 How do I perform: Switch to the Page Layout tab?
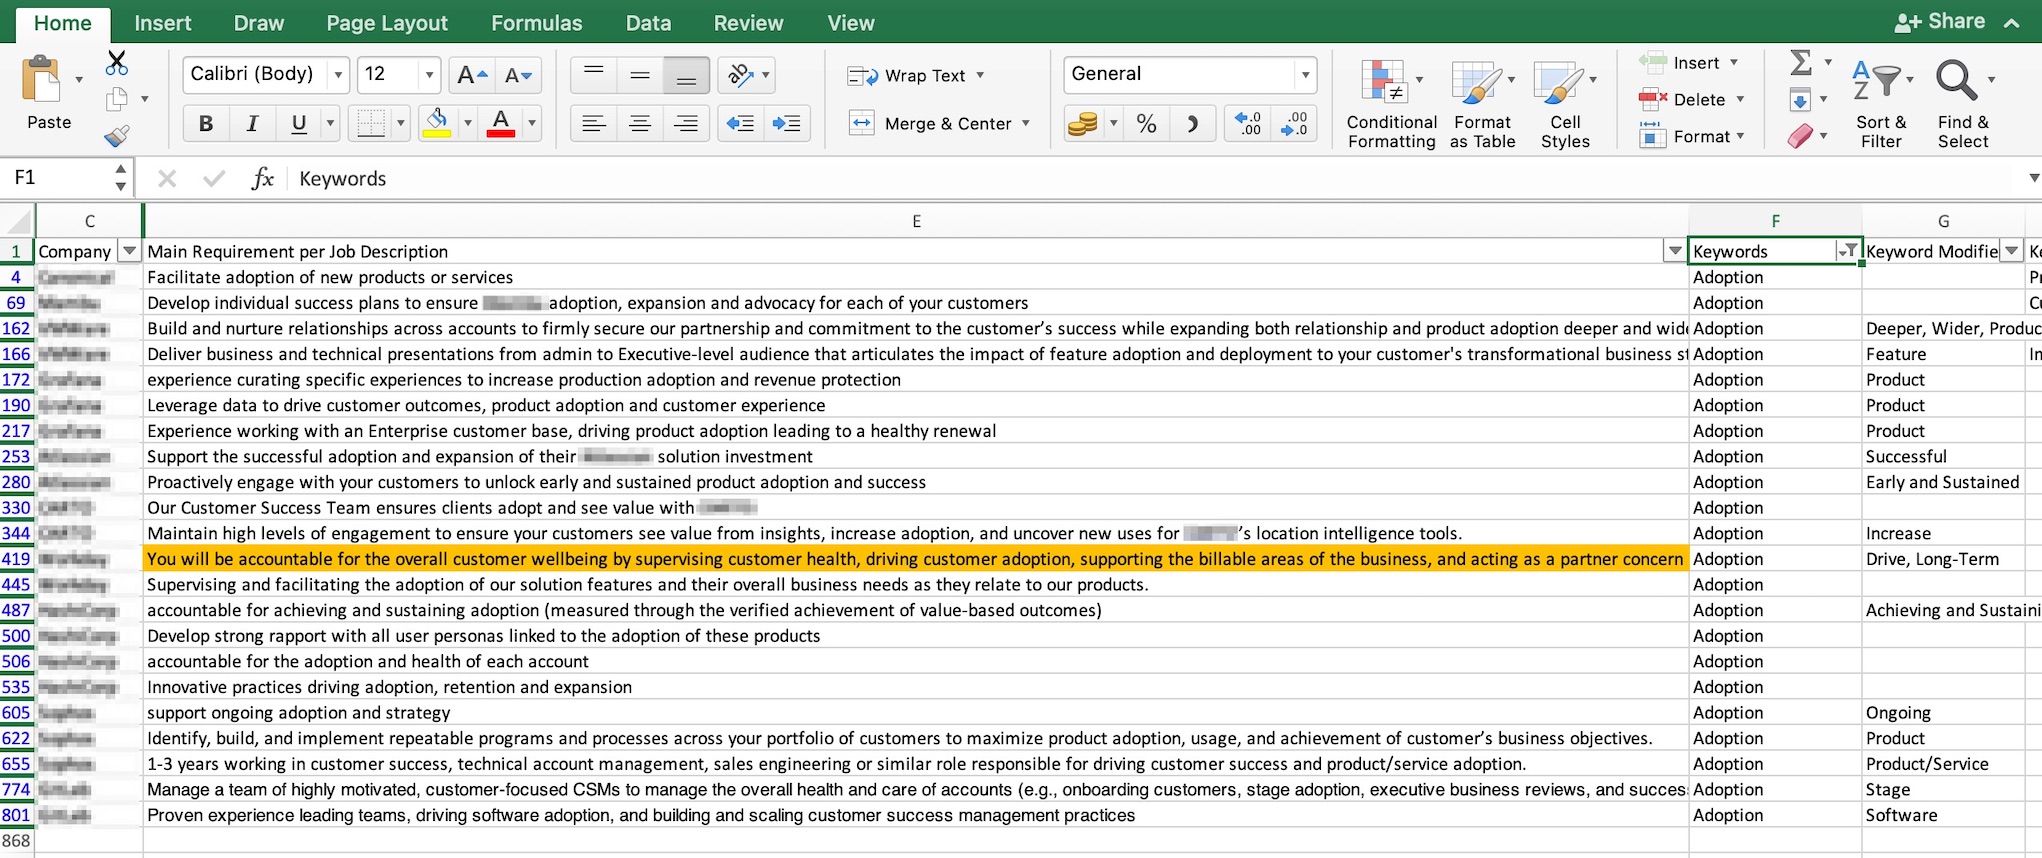387,23
